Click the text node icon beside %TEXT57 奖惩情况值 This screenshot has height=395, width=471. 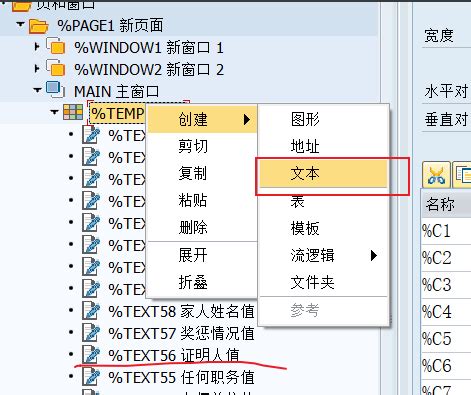tap(91, 332)
